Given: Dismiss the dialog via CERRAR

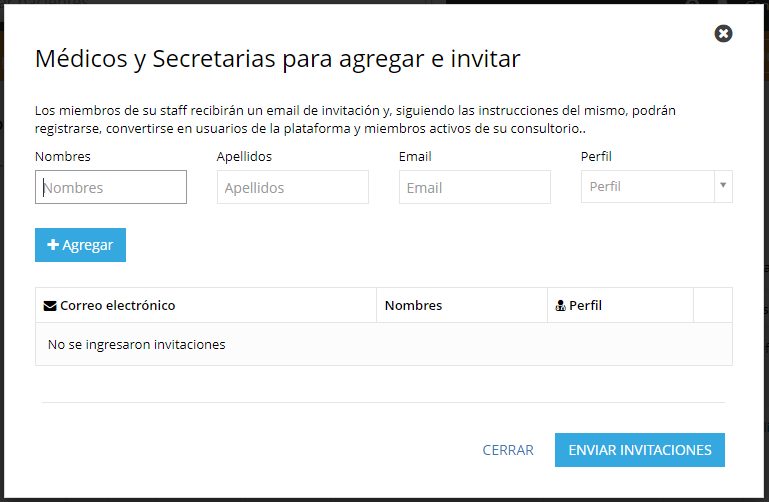Looking at the screenshot, I should click(508, 450).
